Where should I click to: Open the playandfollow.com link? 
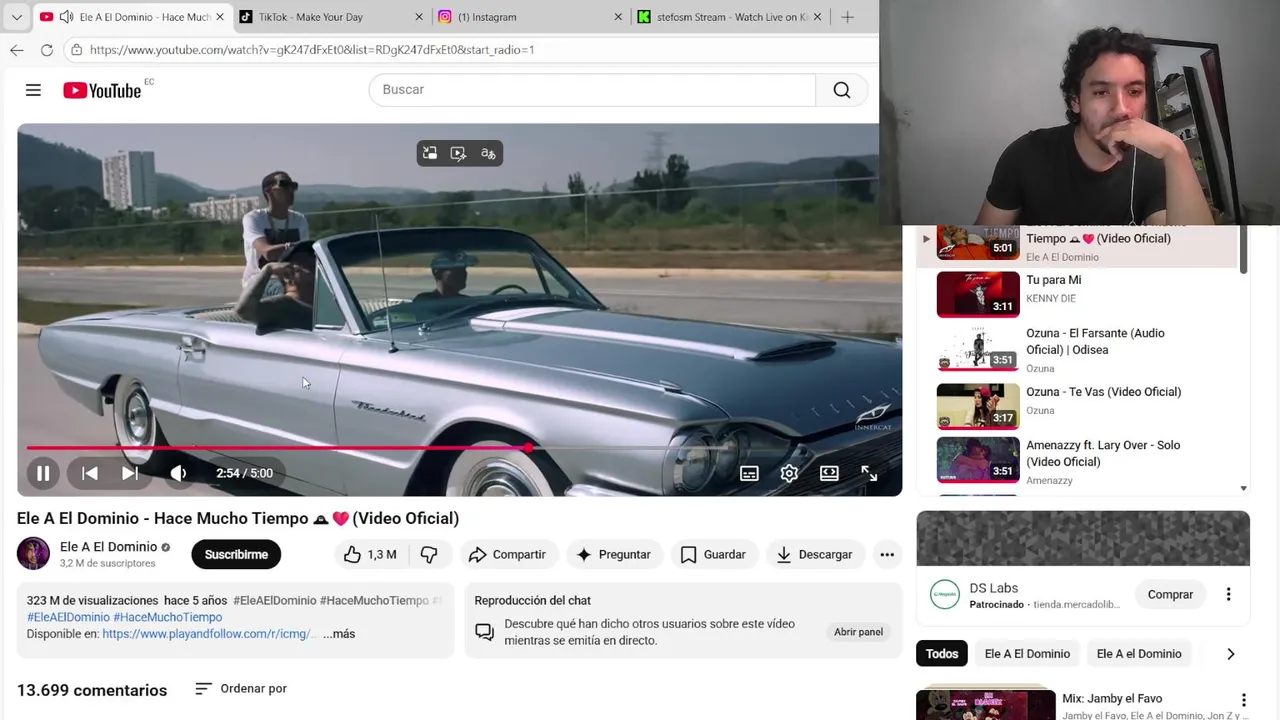coord(209,634)
